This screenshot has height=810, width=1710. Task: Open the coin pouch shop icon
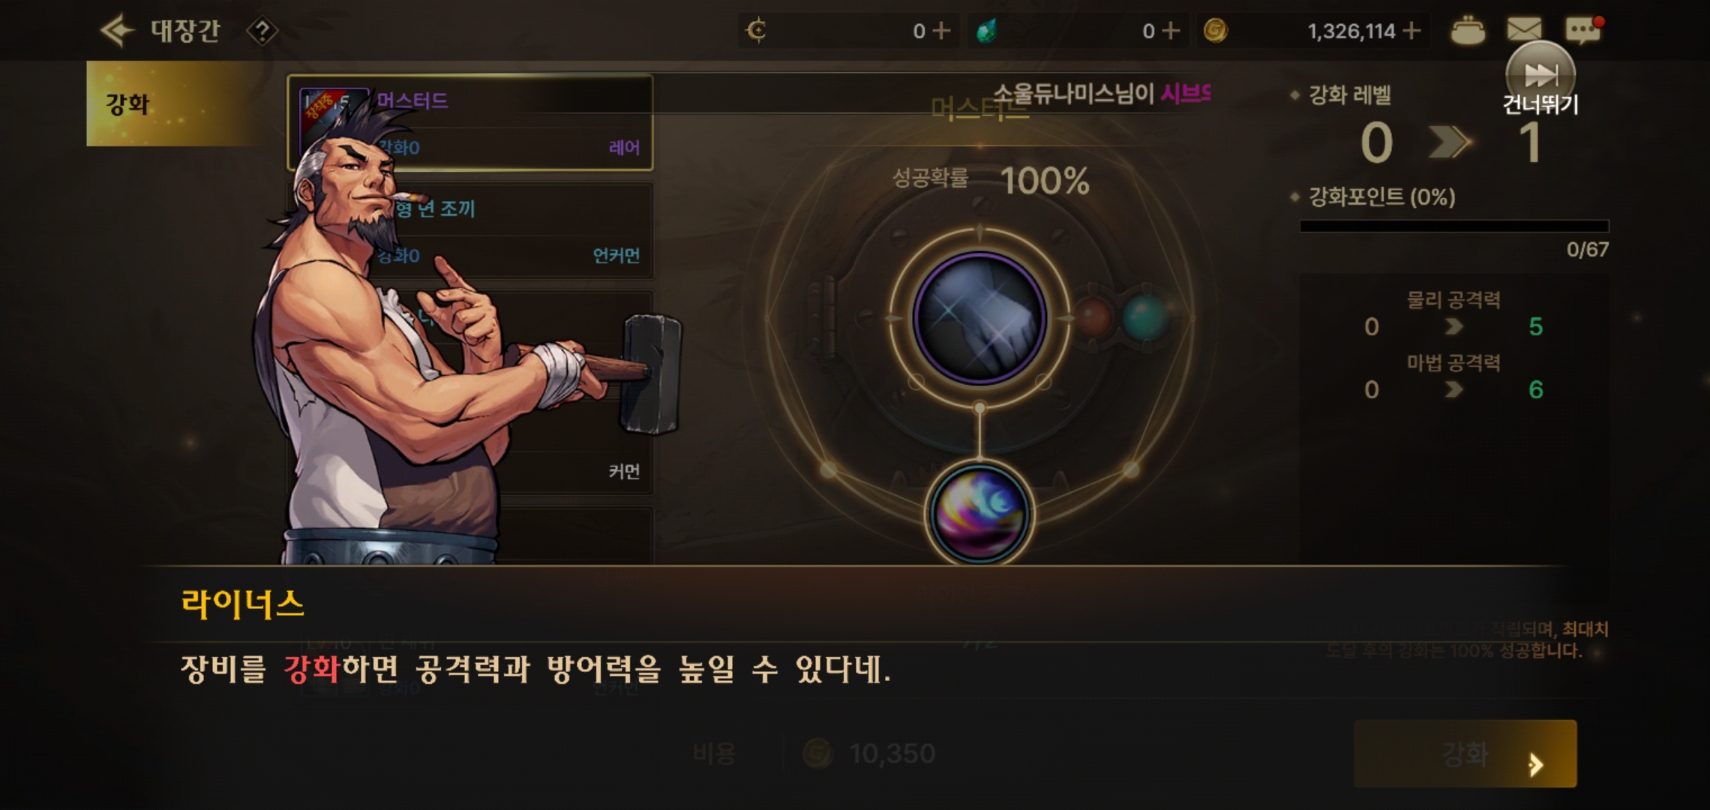[1467, 31]
